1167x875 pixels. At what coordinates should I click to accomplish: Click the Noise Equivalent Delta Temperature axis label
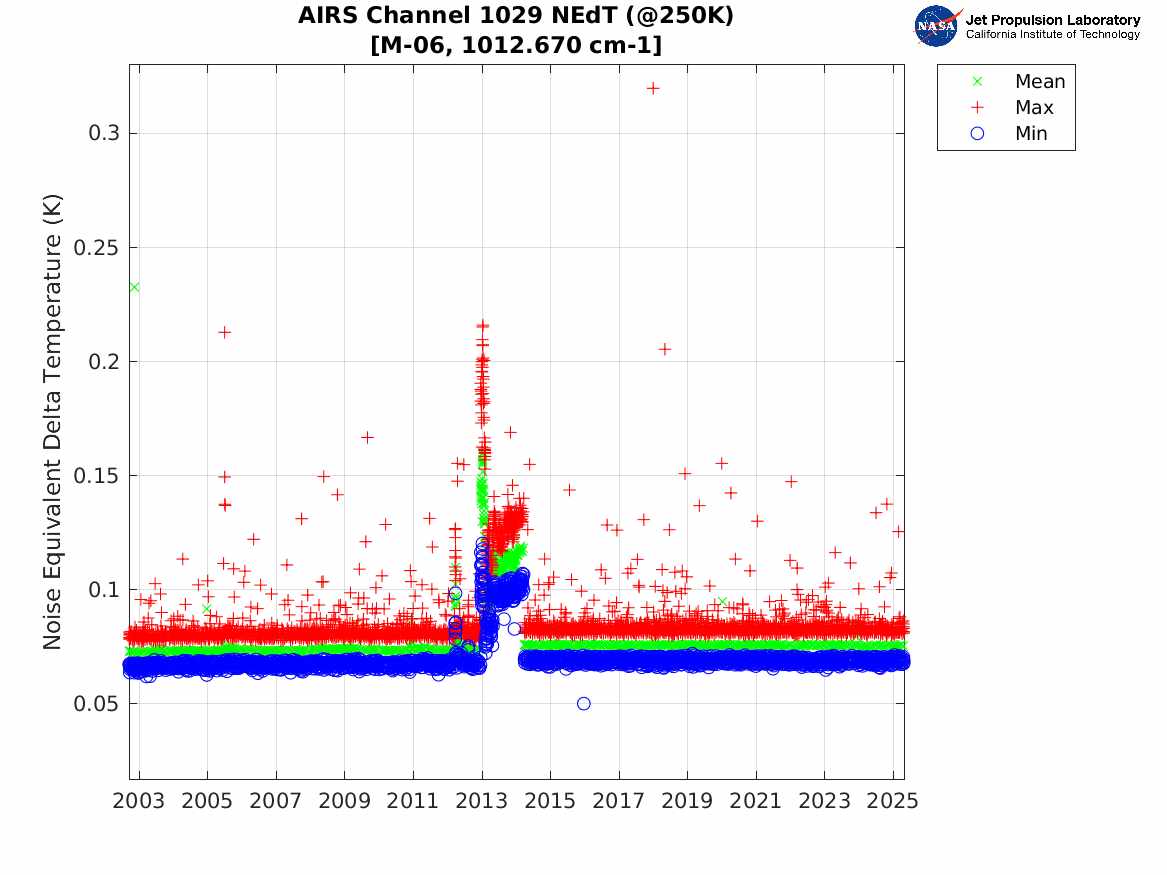(53, 421)
